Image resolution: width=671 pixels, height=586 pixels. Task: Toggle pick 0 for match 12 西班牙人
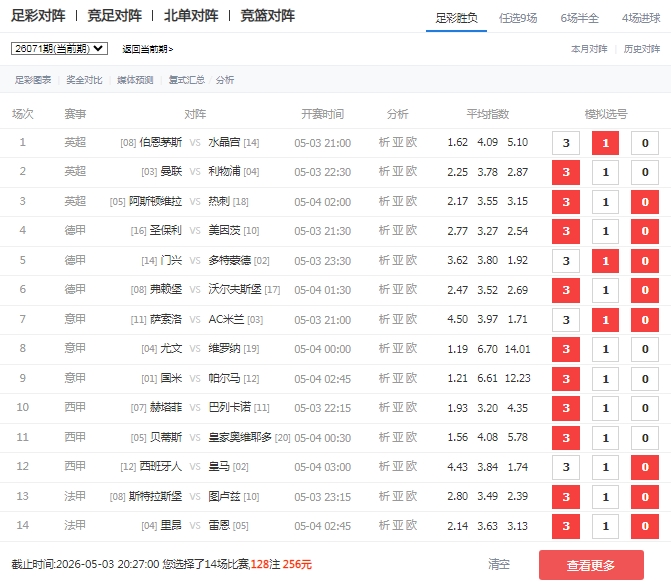[645, 467]
